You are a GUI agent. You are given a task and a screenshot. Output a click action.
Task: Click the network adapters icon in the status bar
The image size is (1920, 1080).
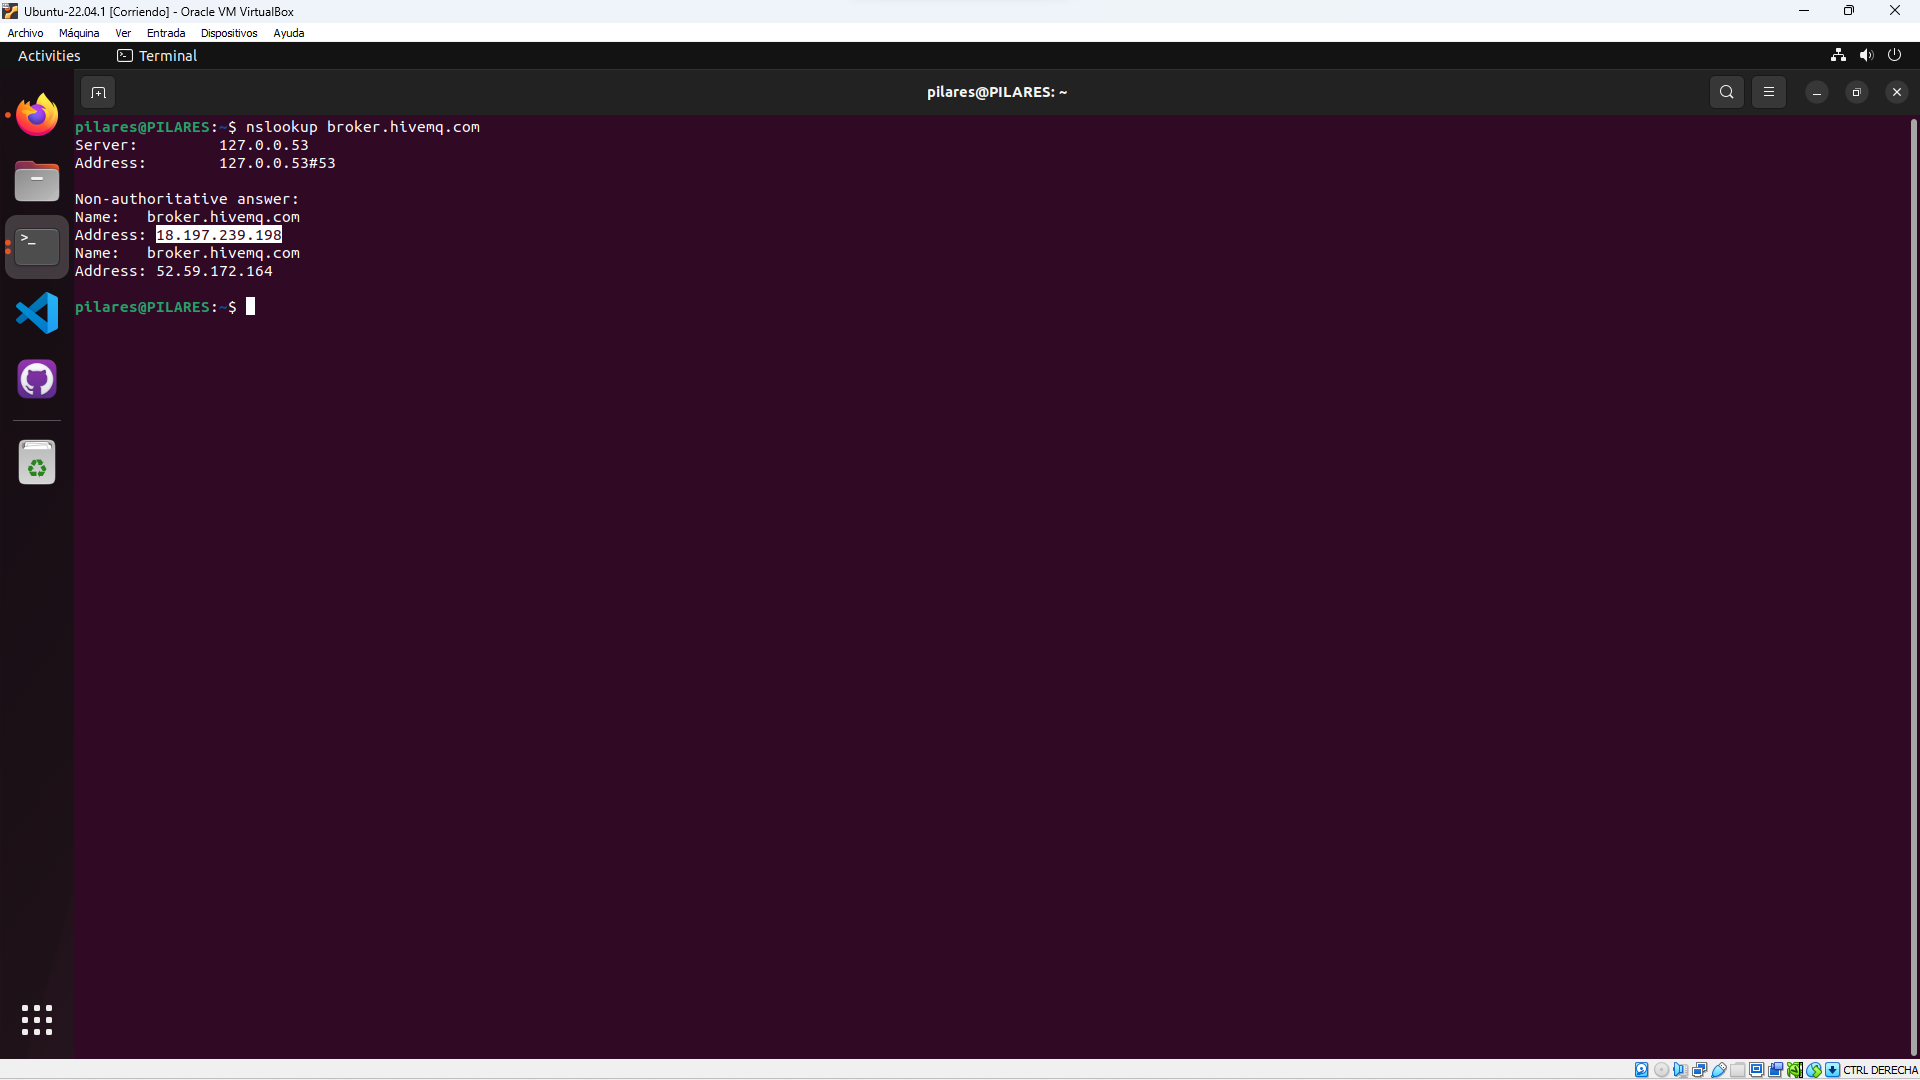[x=1699, y=1069]
